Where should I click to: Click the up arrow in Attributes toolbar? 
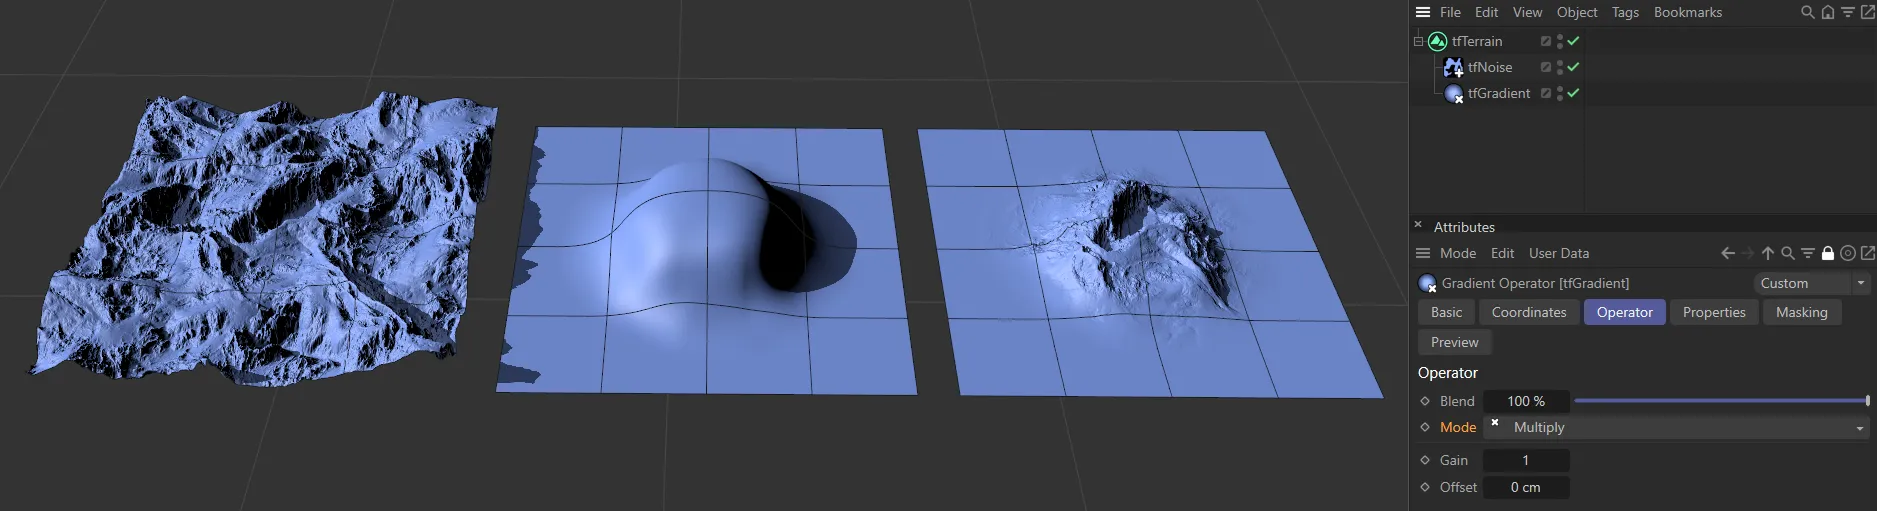click(1767, 253)
